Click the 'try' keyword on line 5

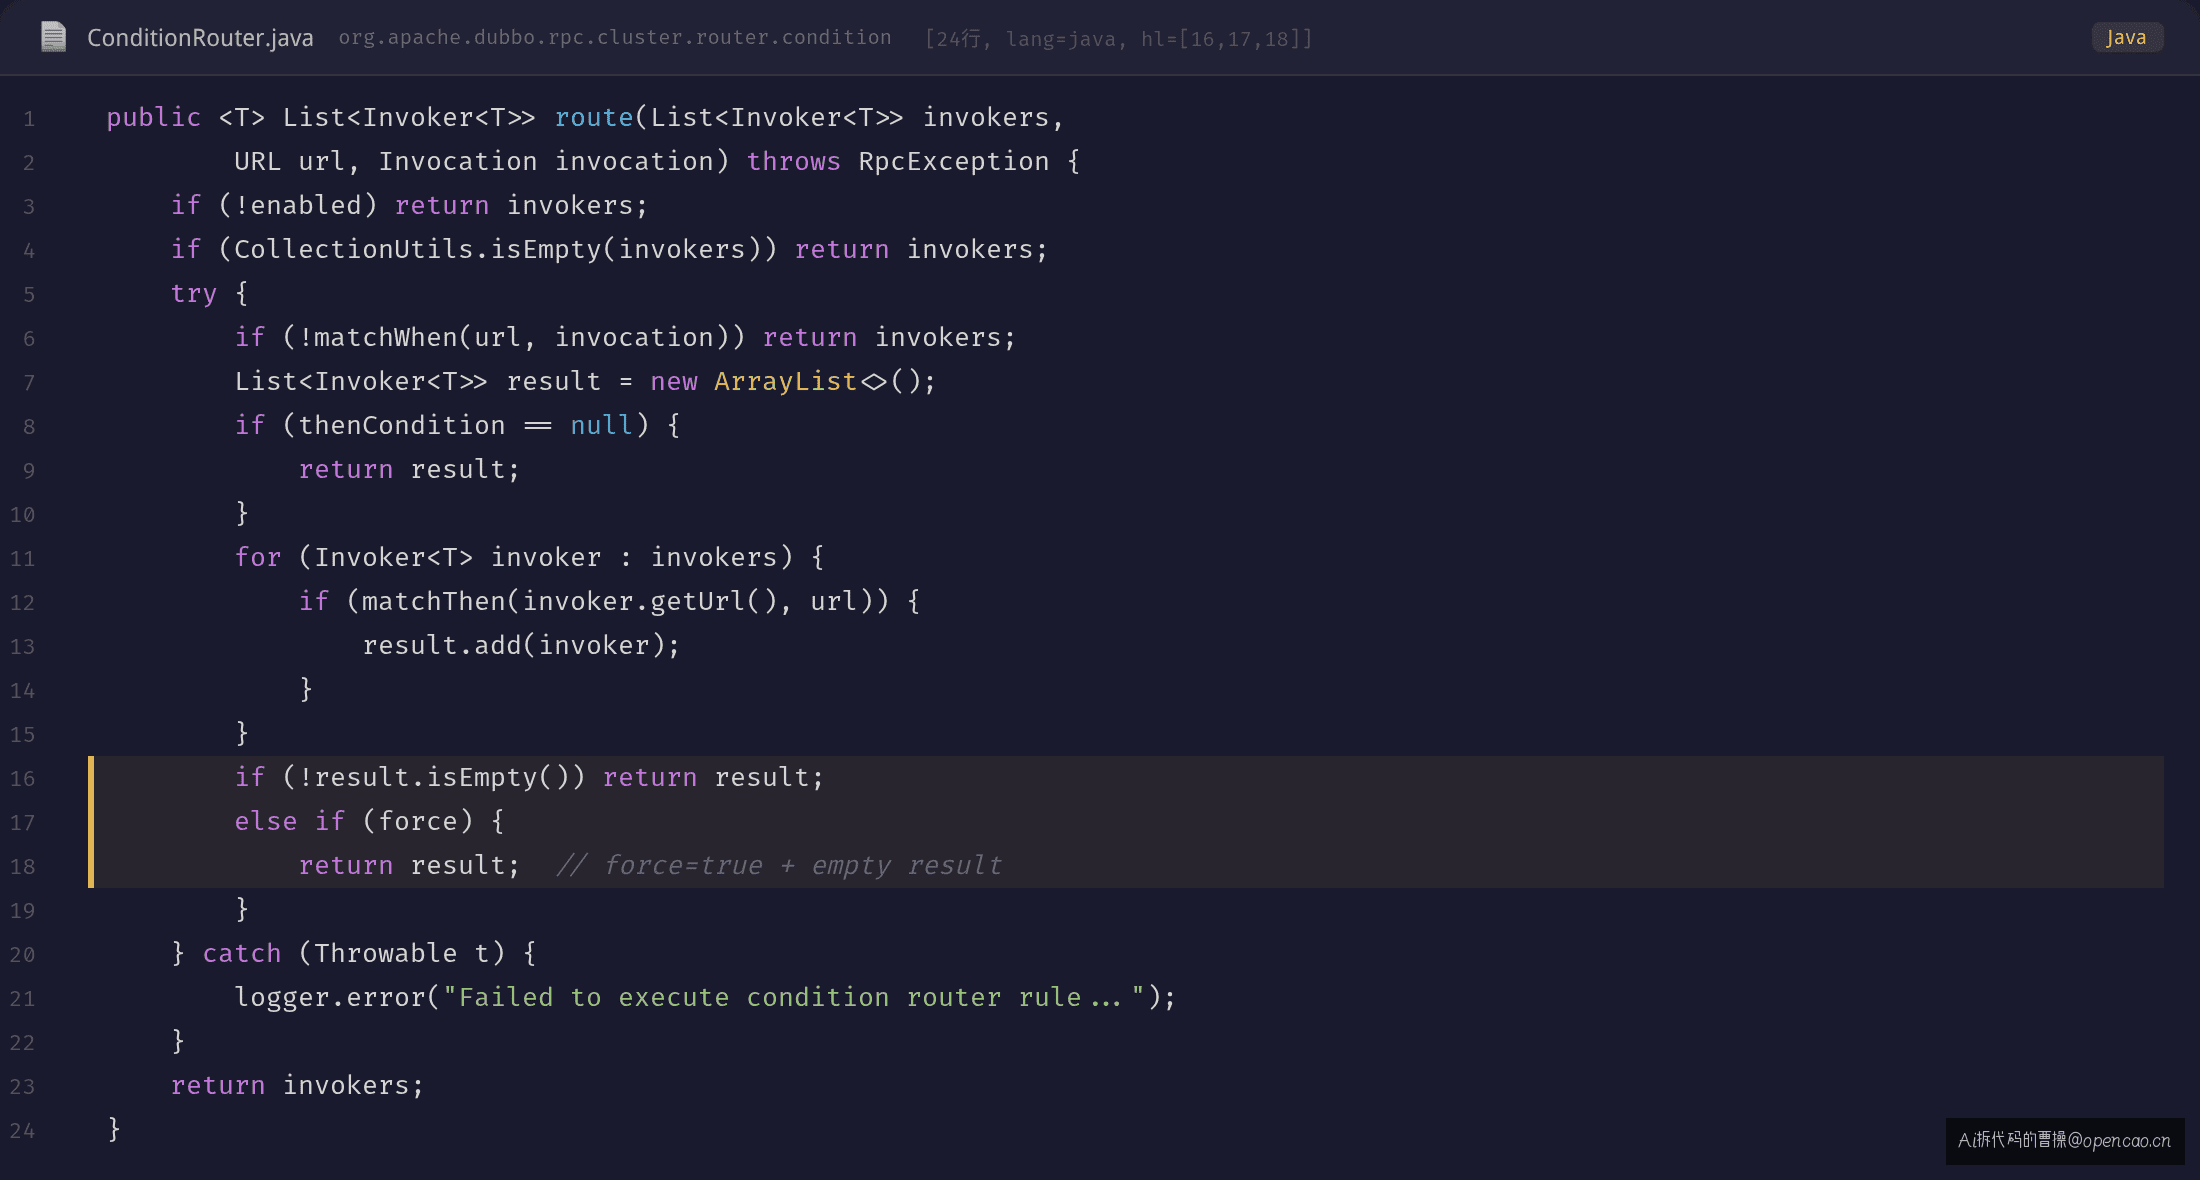point(194,293)
